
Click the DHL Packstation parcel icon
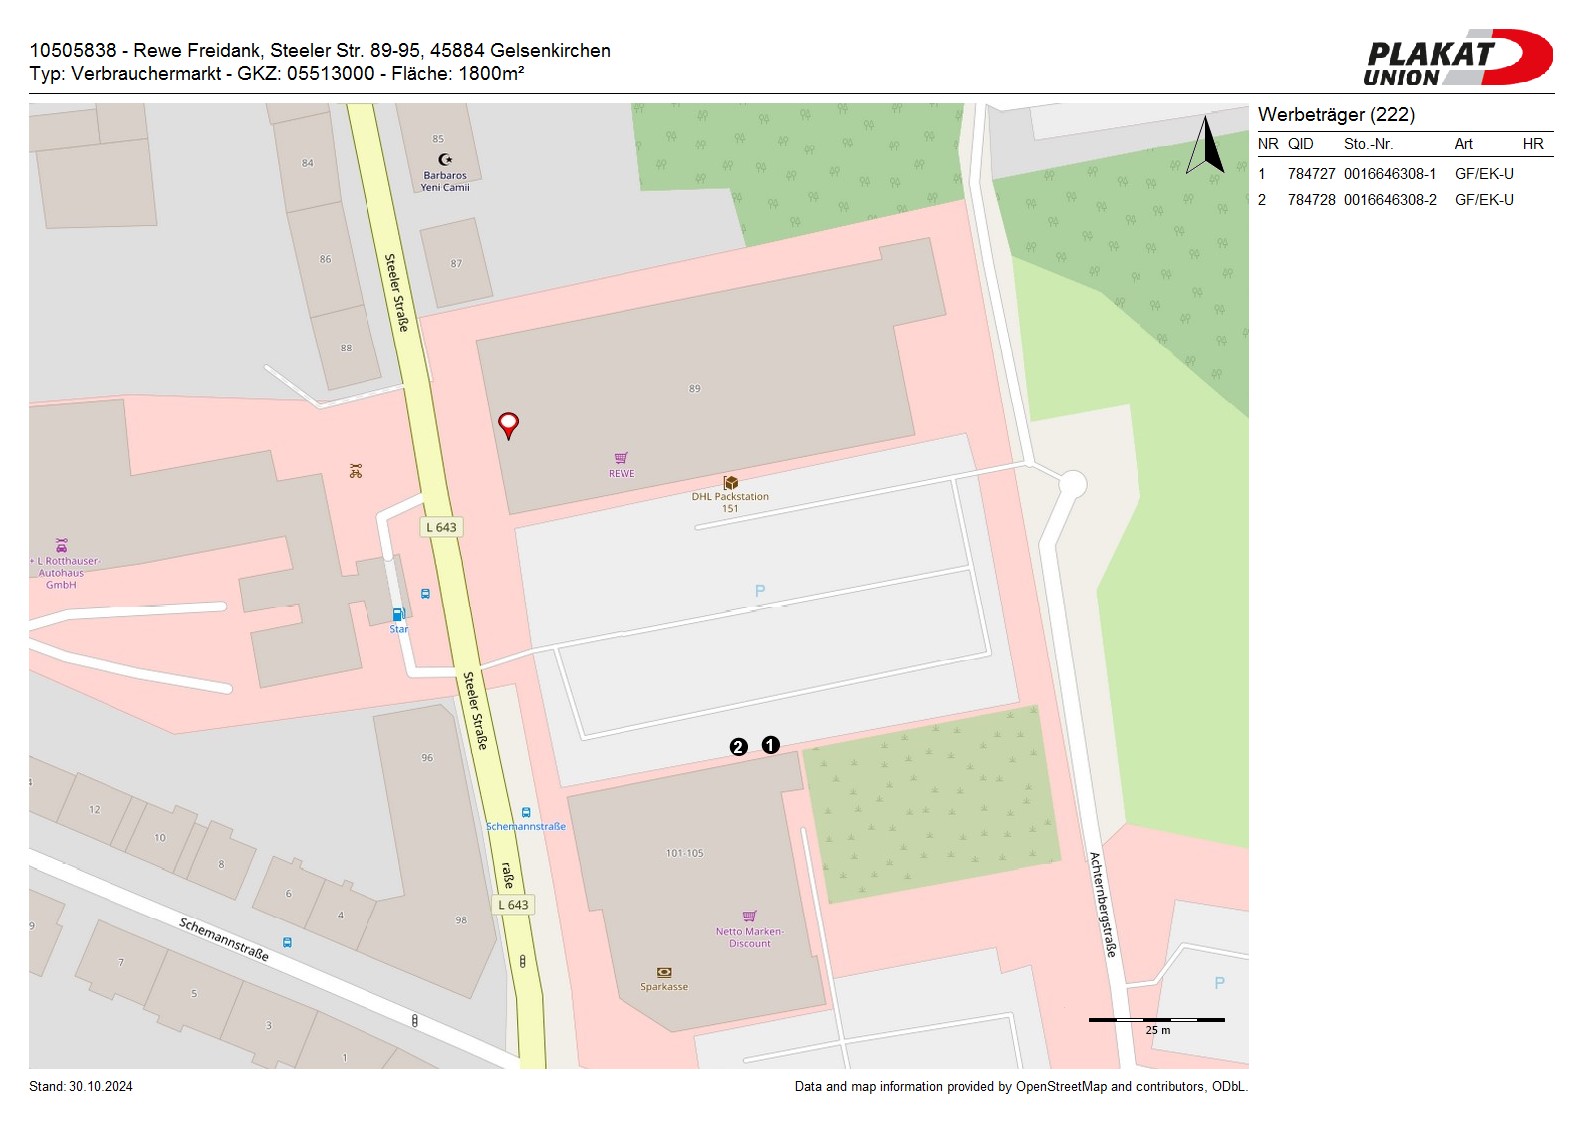coord(731,483)
